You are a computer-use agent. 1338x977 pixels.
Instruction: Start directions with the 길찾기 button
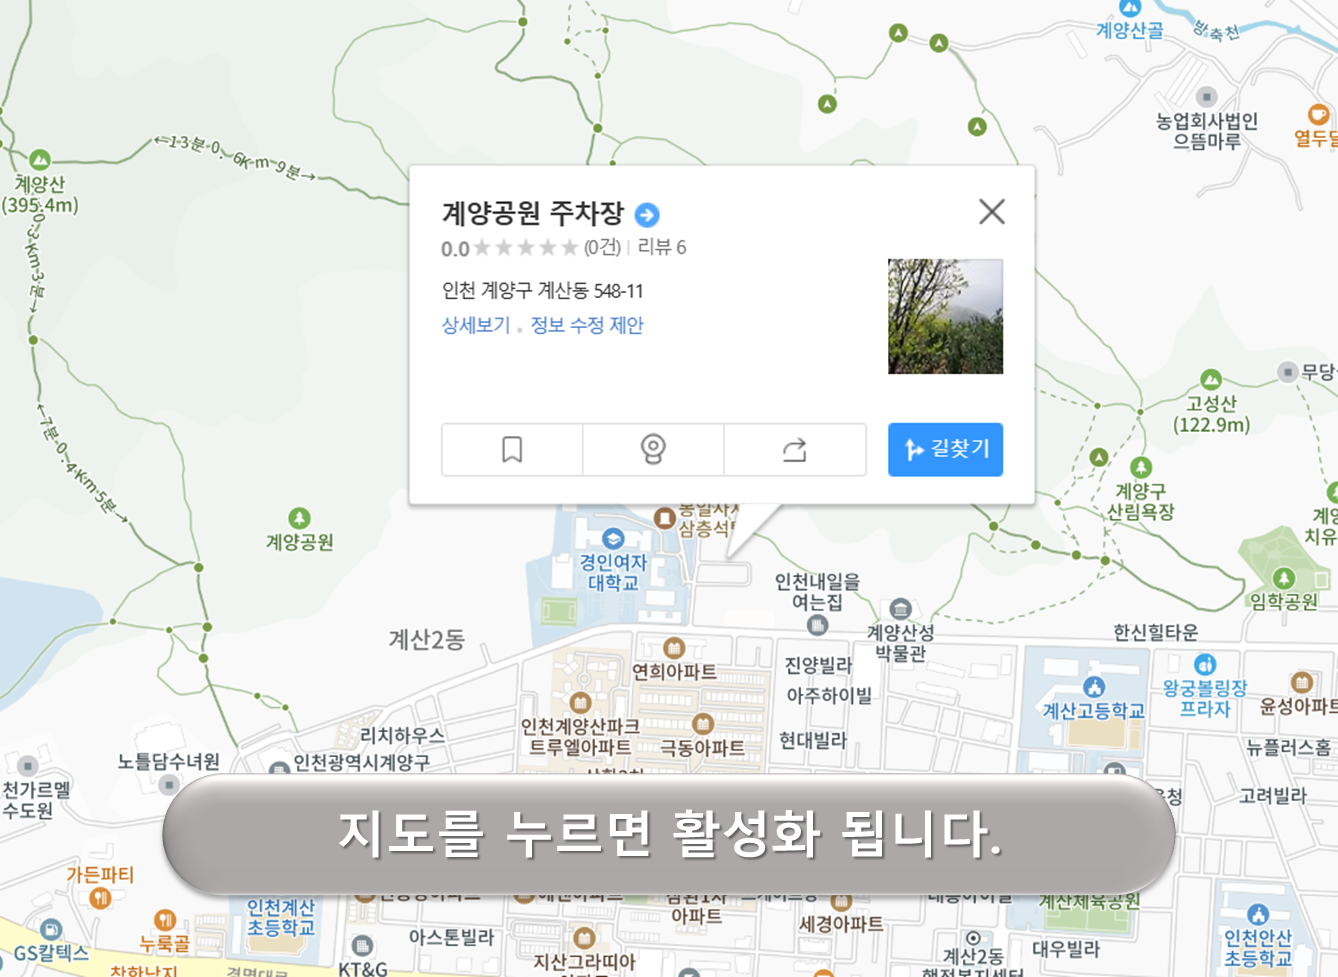pos(944,449)
